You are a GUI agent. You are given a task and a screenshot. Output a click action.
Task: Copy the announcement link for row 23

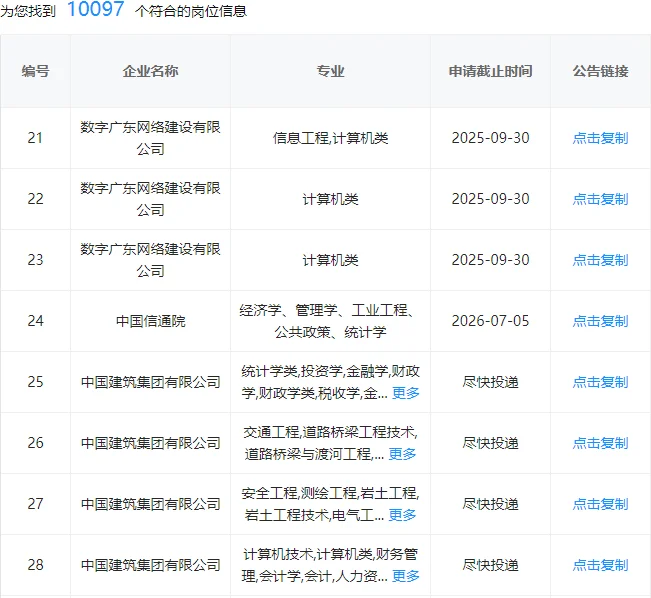pyautogui.click(x=600, y=260)
